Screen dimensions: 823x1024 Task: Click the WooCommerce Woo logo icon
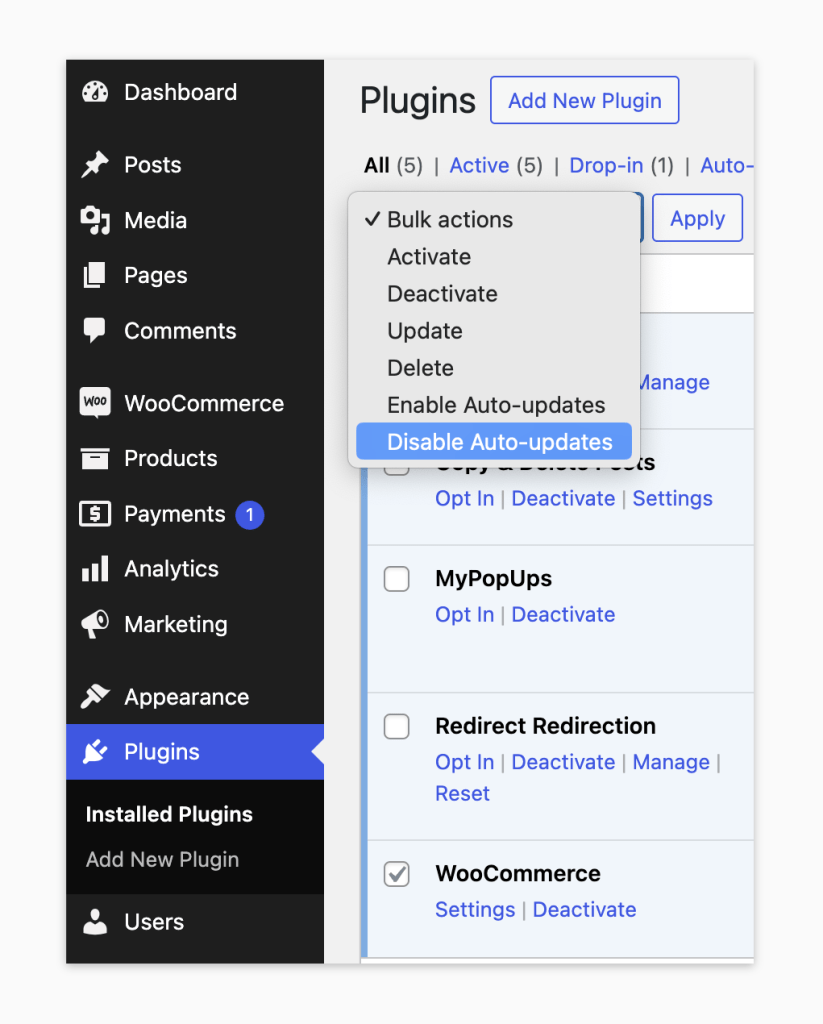point(95,403)
